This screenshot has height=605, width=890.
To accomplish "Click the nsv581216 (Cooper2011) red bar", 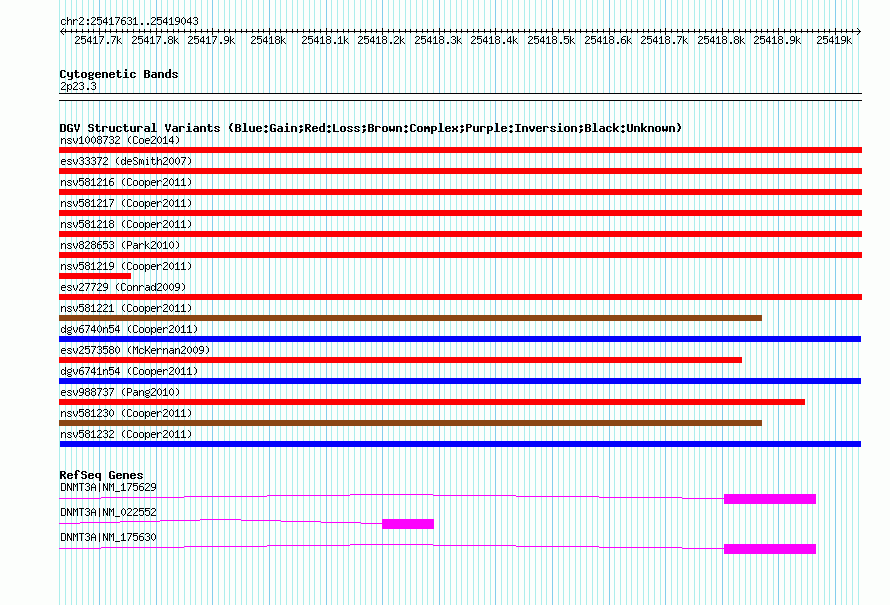I will pyautogui.click(x=460, y=192).
